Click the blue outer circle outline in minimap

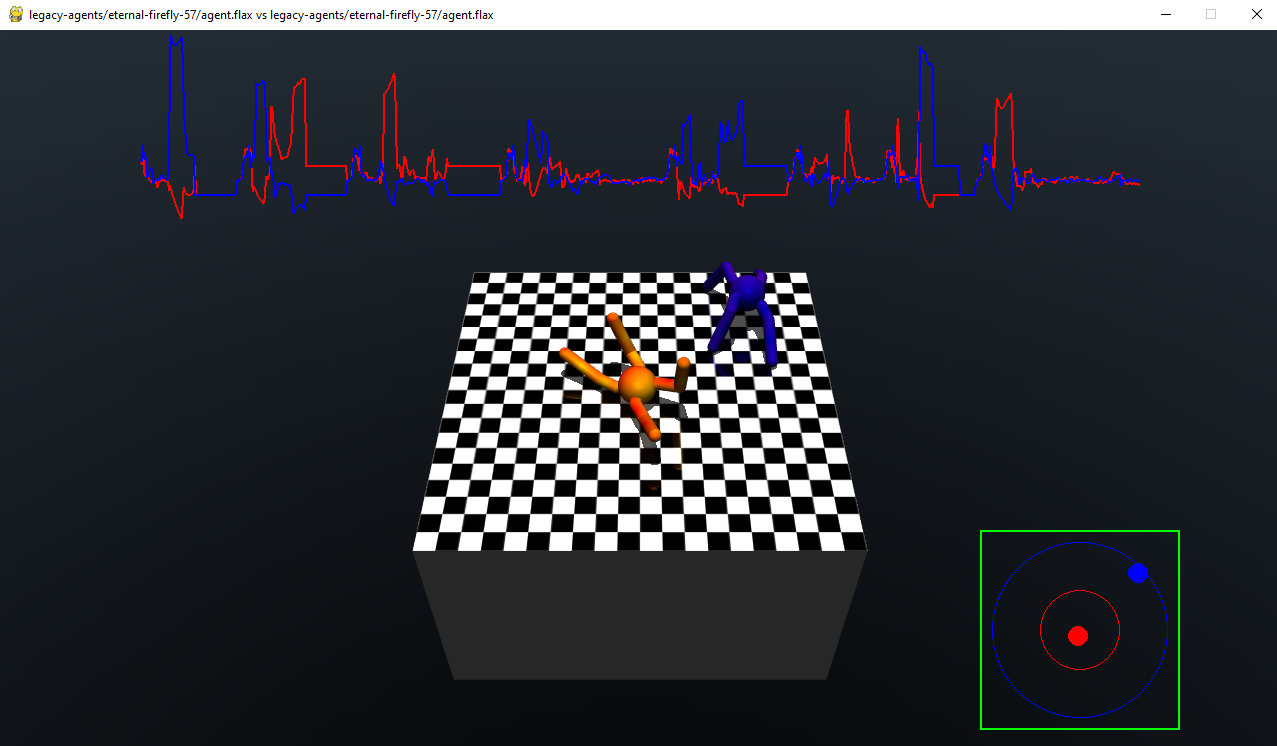[993, 630]
